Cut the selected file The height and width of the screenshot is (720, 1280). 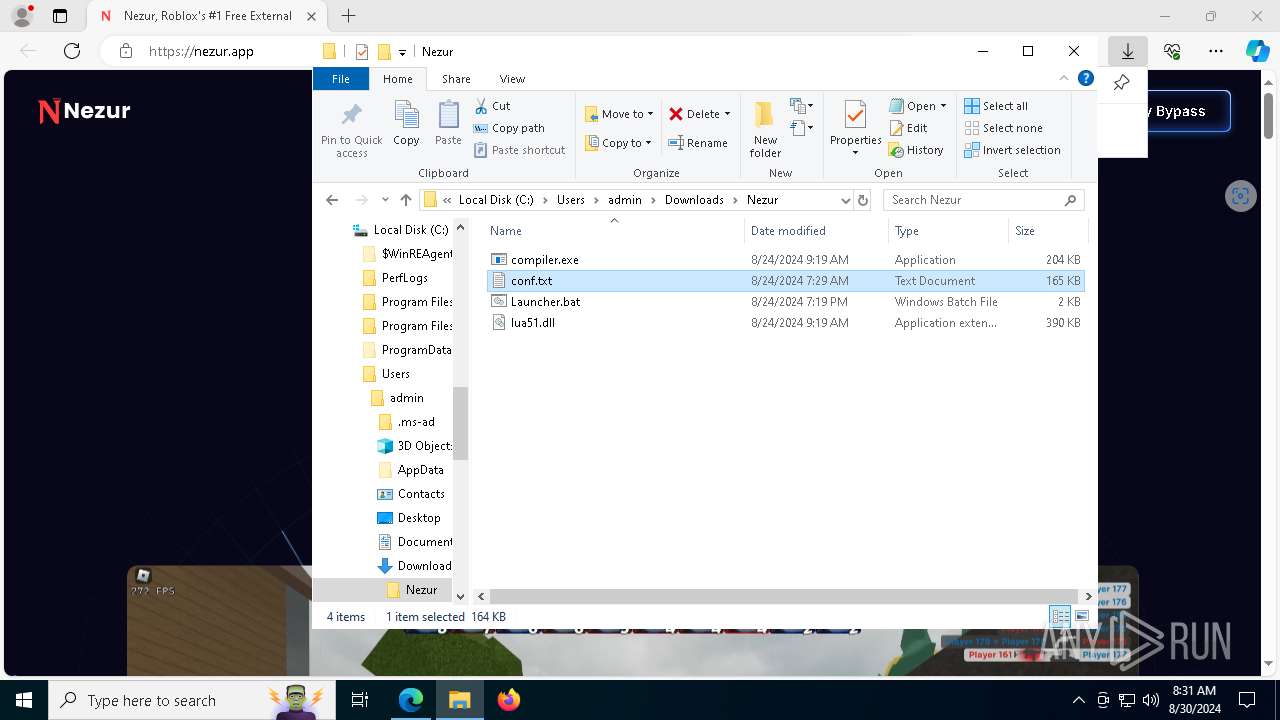click(492, 106)
